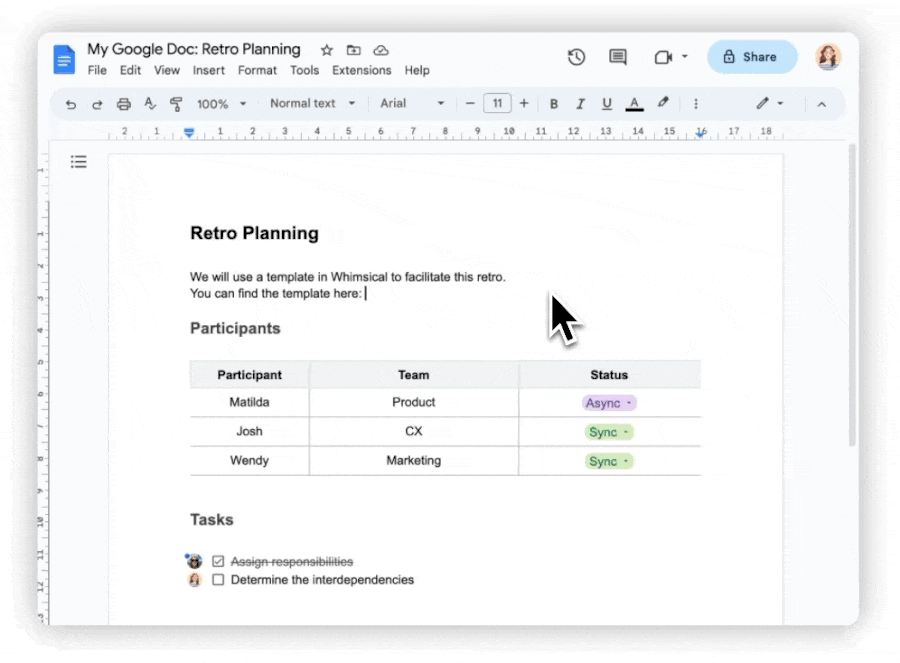Increase font size with plus

[523, 103]
